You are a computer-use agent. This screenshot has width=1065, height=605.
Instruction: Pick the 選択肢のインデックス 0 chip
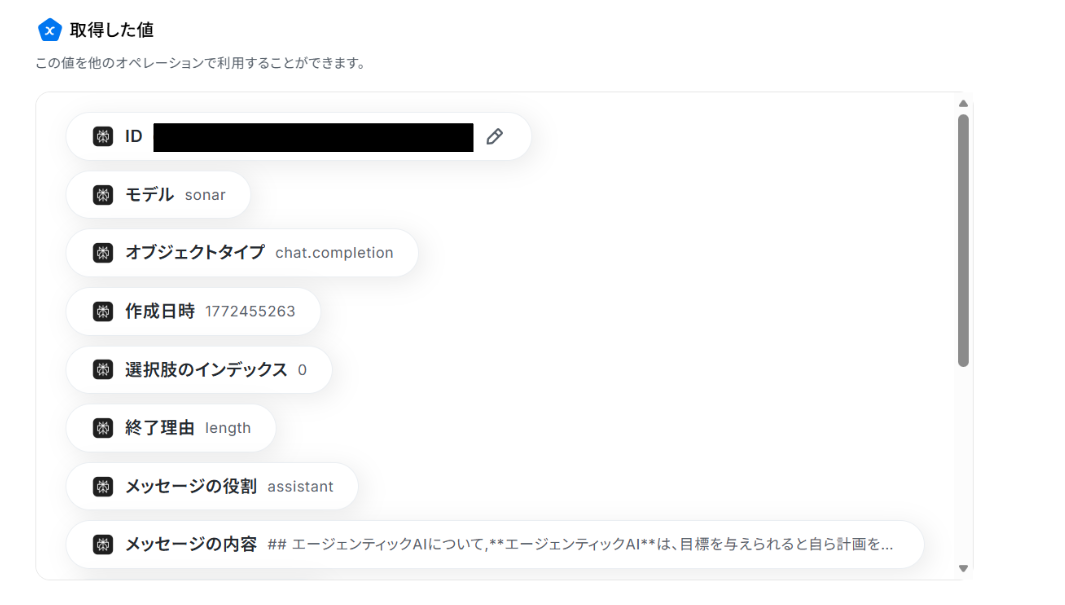point(215,370)
